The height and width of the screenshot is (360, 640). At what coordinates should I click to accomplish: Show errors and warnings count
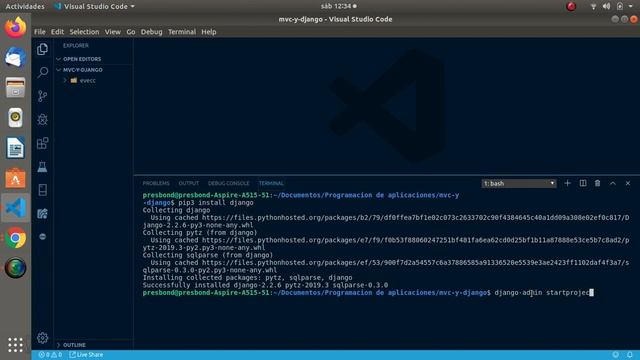(50, 355)
